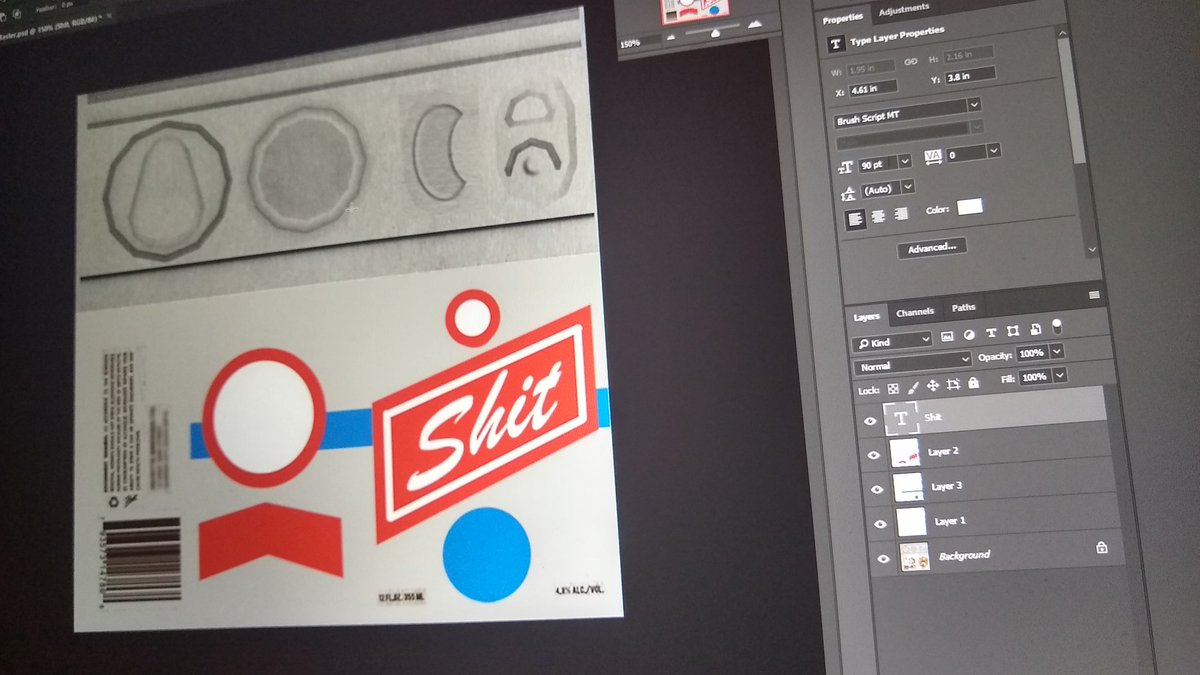Select center align text icon
The image size is (1200, 675).
point(878,217)
